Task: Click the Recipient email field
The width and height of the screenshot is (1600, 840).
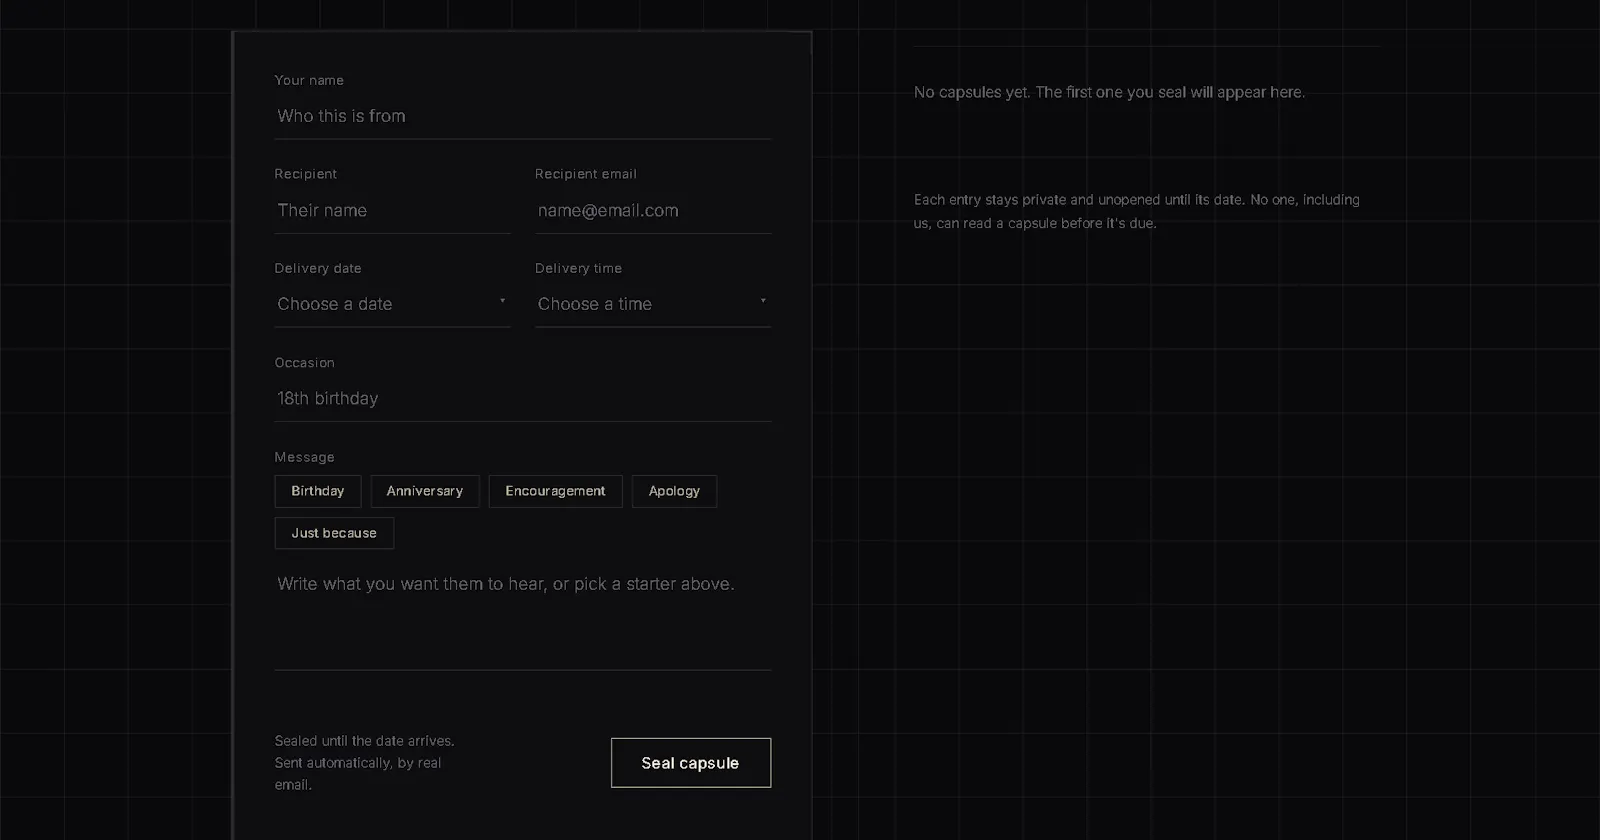Action: (x=653, y=210)
